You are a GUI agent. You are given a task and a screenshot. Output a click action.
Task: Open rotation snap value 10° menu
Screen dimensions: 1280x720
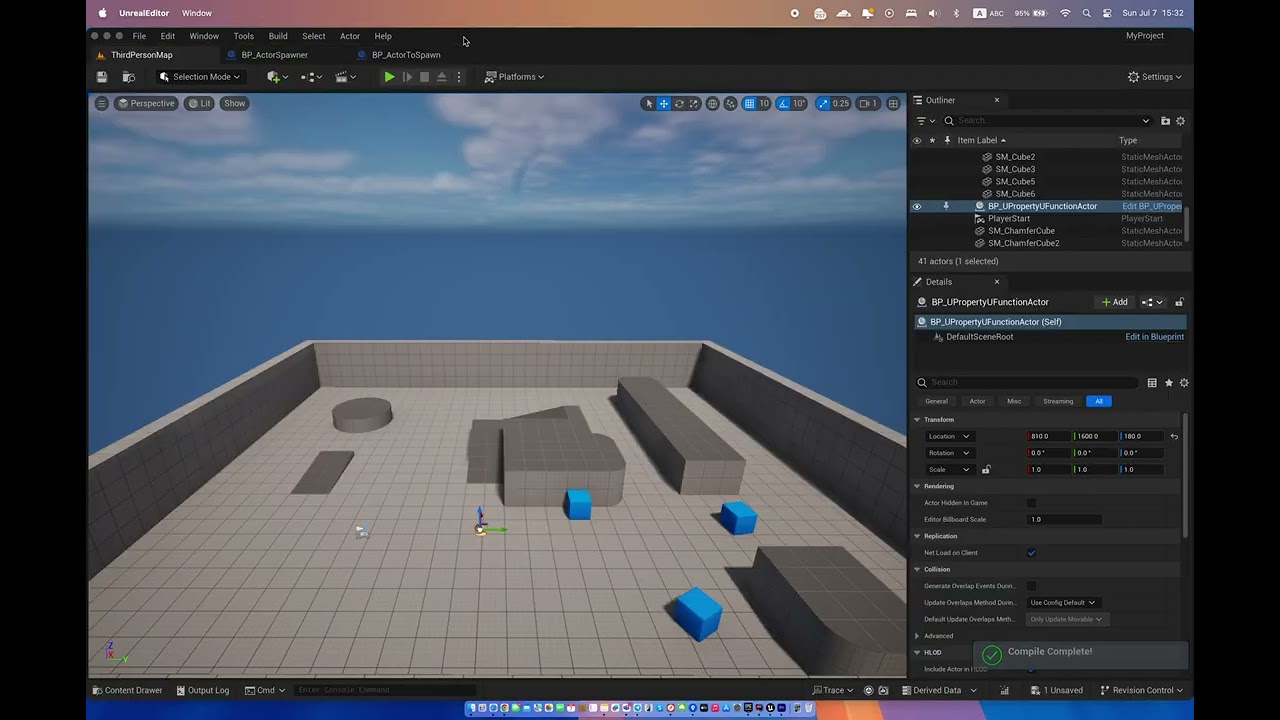tap(799, 103)
